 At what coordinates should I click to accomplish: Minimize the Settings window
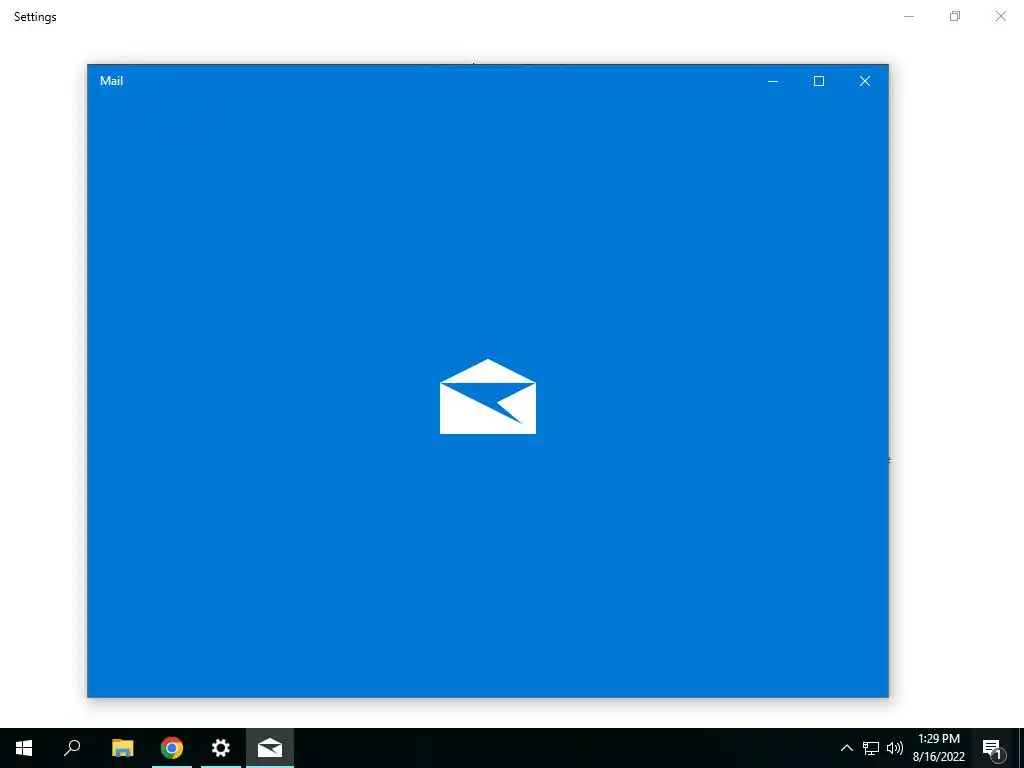point(909,16)
